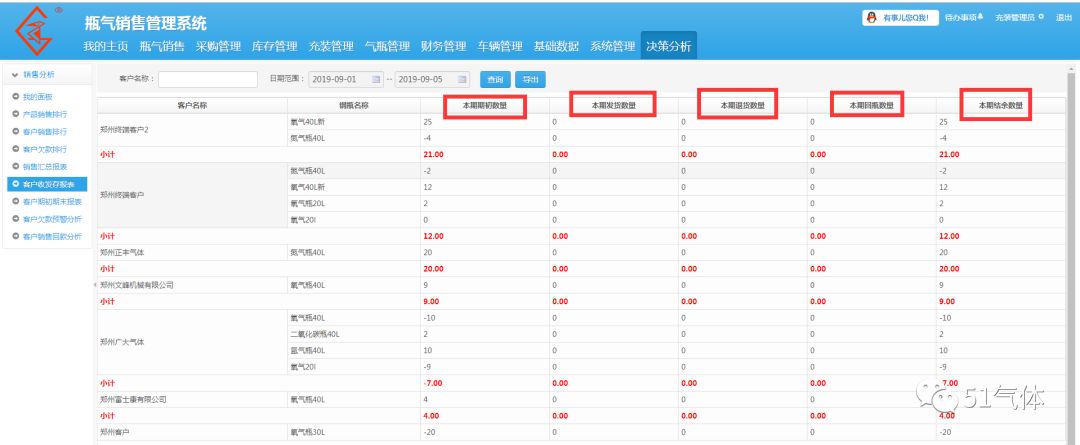This screenshot has width=1080, height=445.
Task: Open the 基础数据 menu
Action: (557, 47)
